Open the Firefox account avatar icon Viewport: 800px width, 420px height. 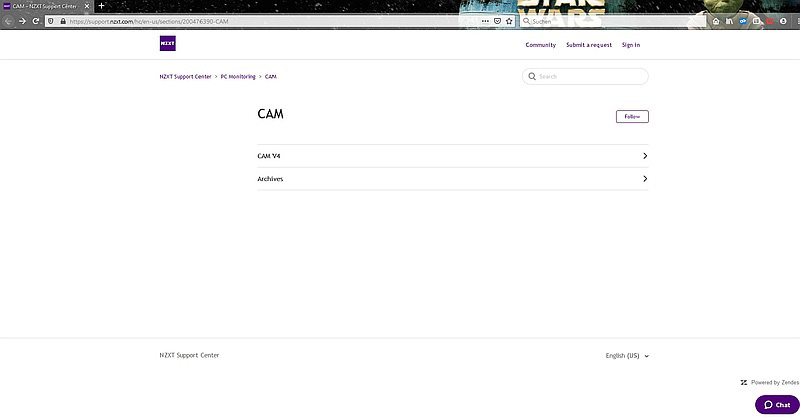tap(783, 21)
